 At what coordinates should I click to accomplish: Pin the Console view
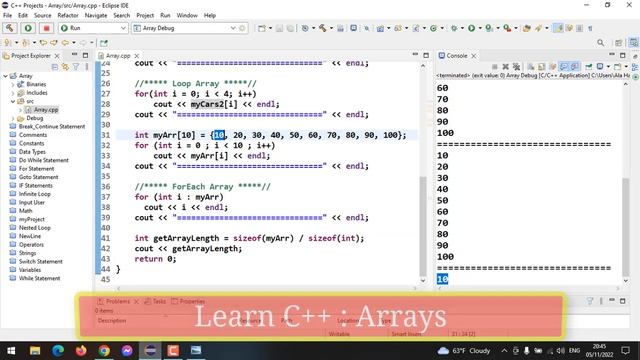coord(589,67)
